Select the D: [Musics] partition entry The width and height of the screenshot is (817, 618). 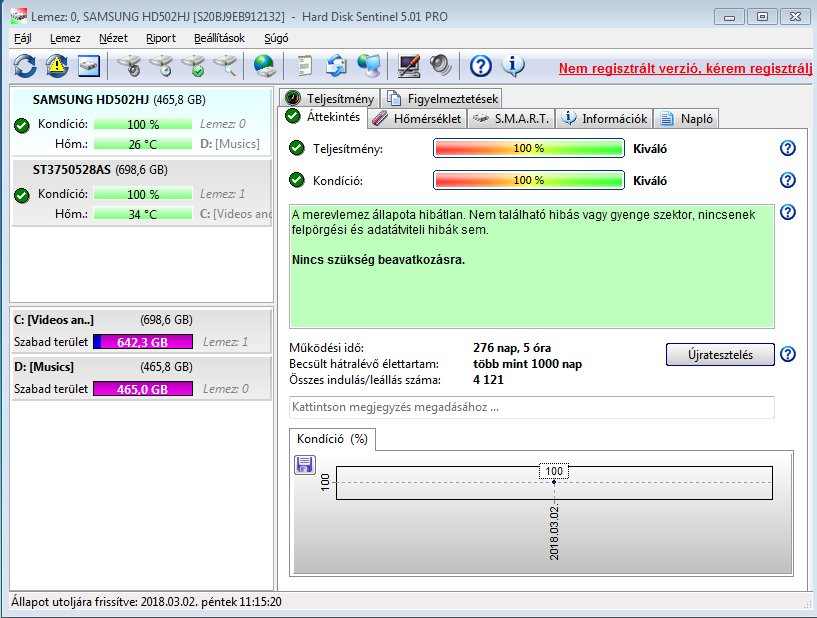(x=141, y=378)
